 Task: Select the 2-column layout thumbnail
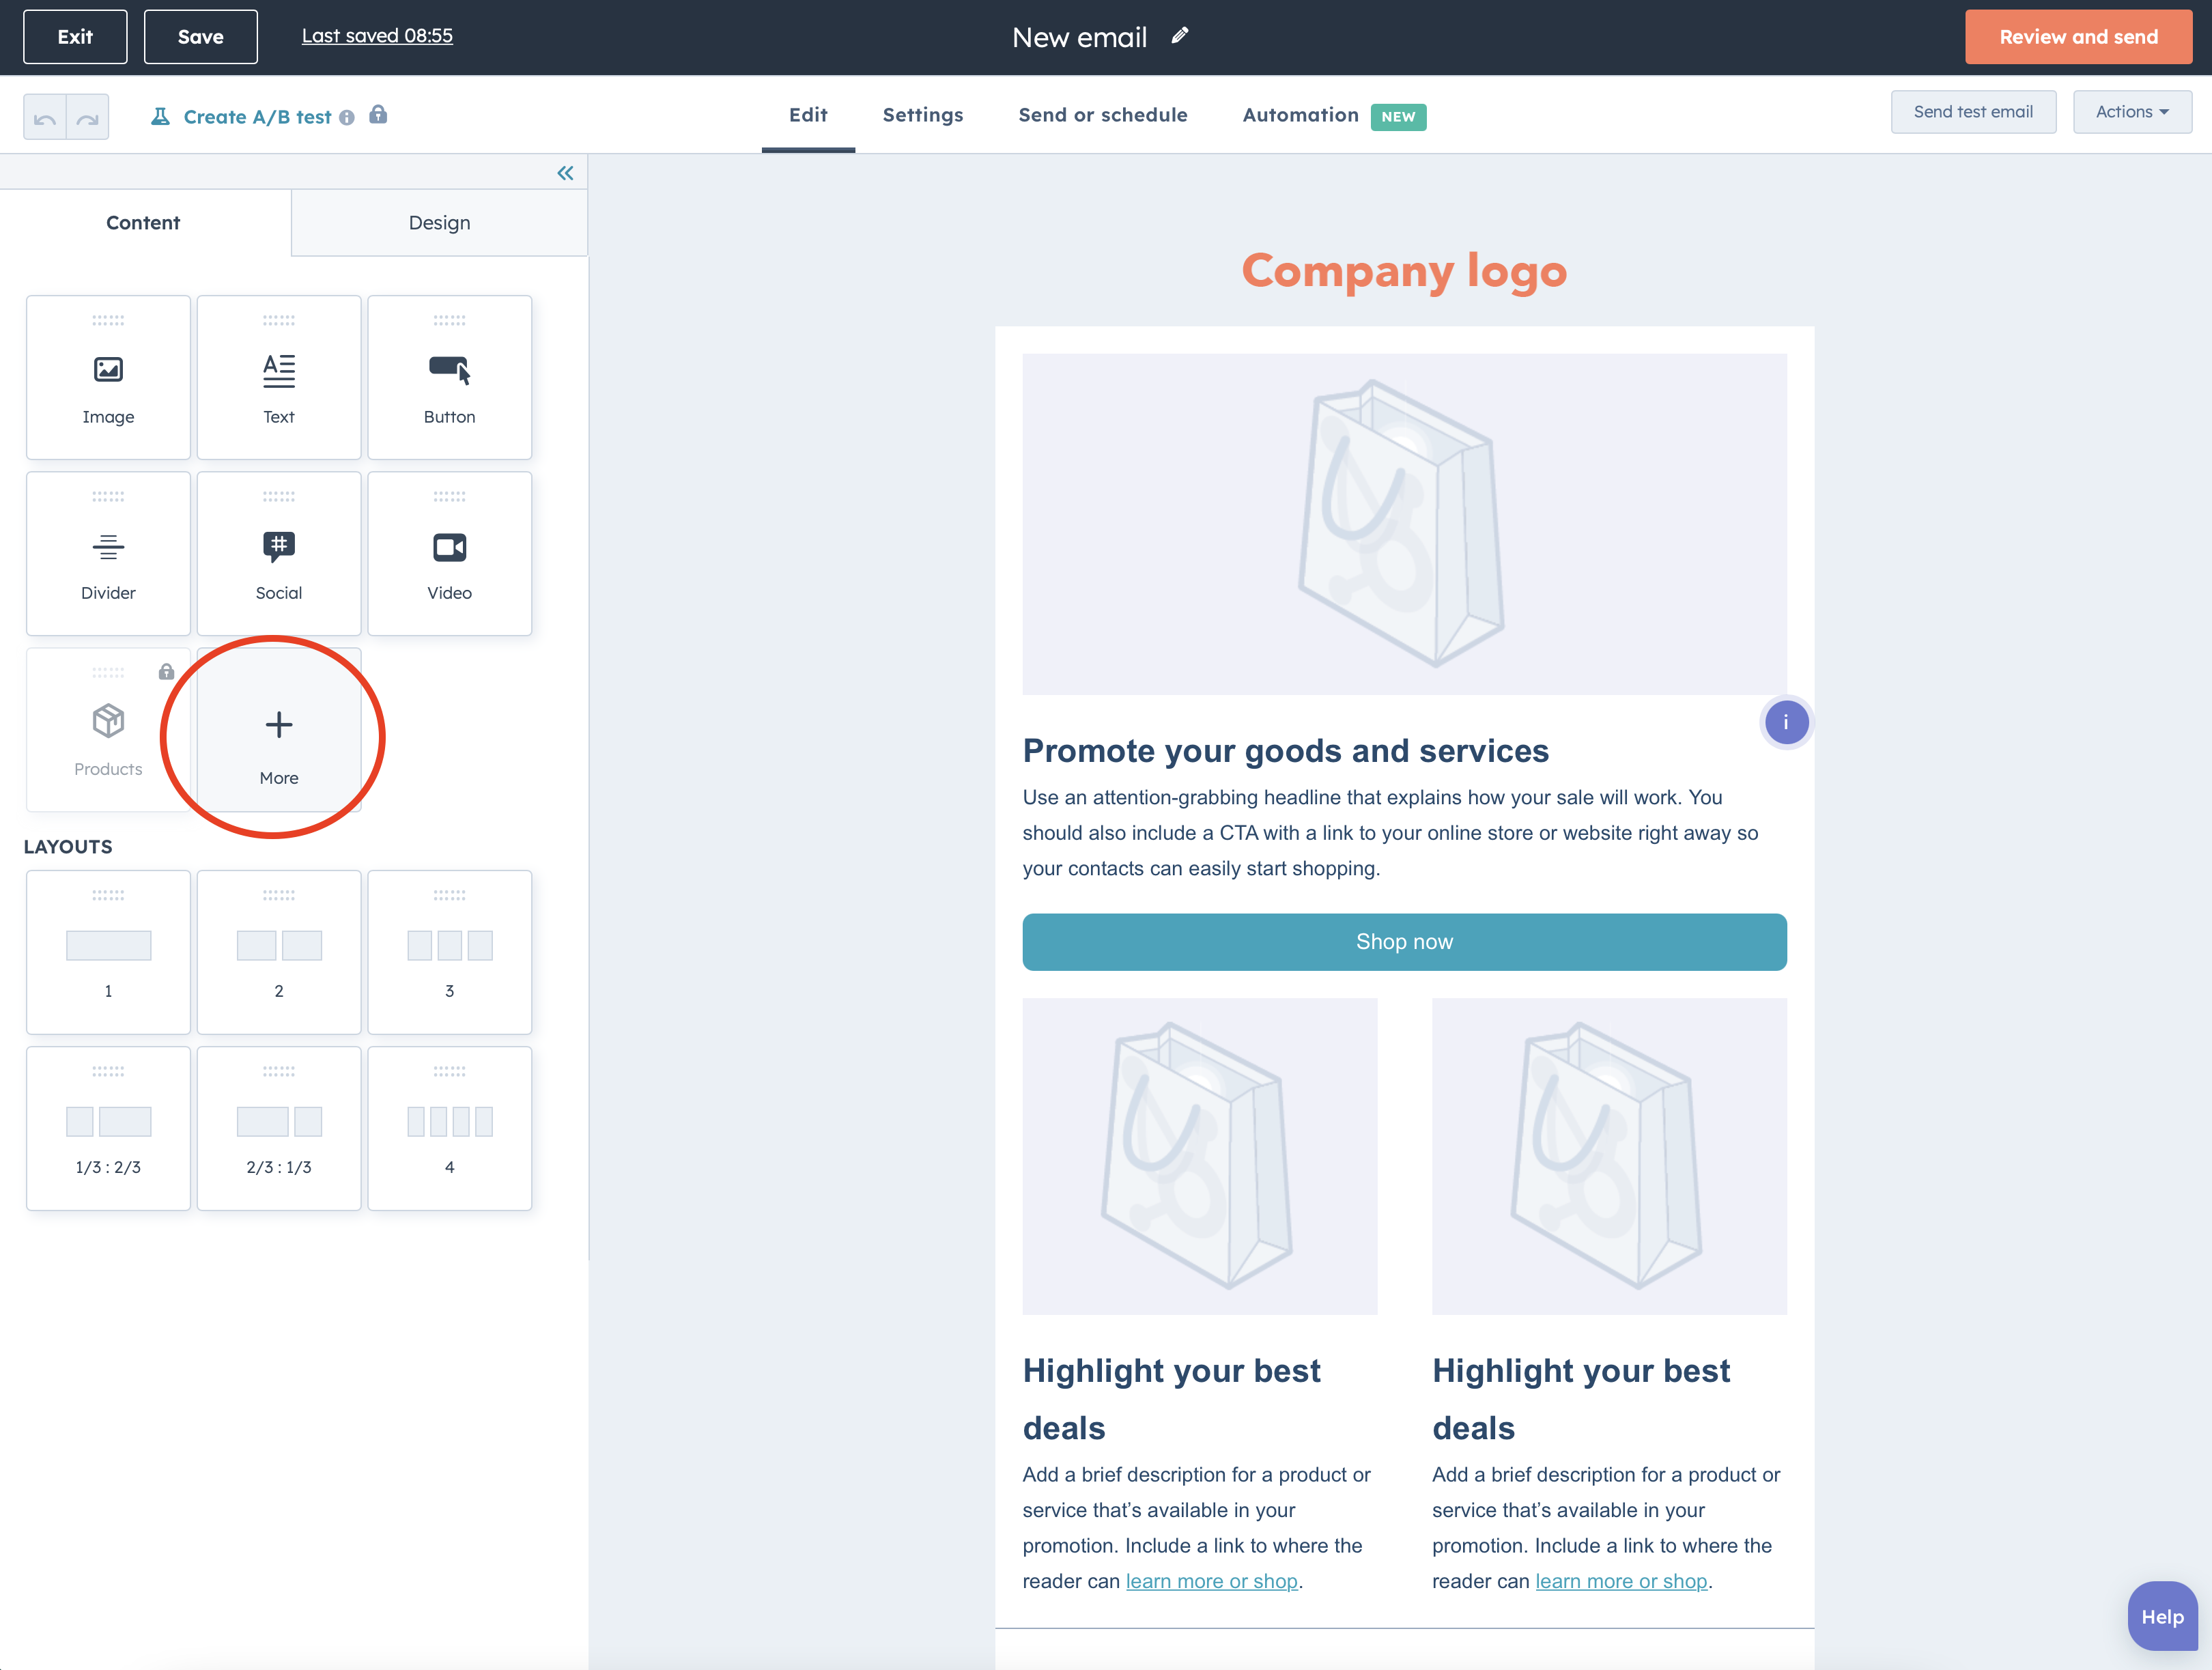(278, 951)
